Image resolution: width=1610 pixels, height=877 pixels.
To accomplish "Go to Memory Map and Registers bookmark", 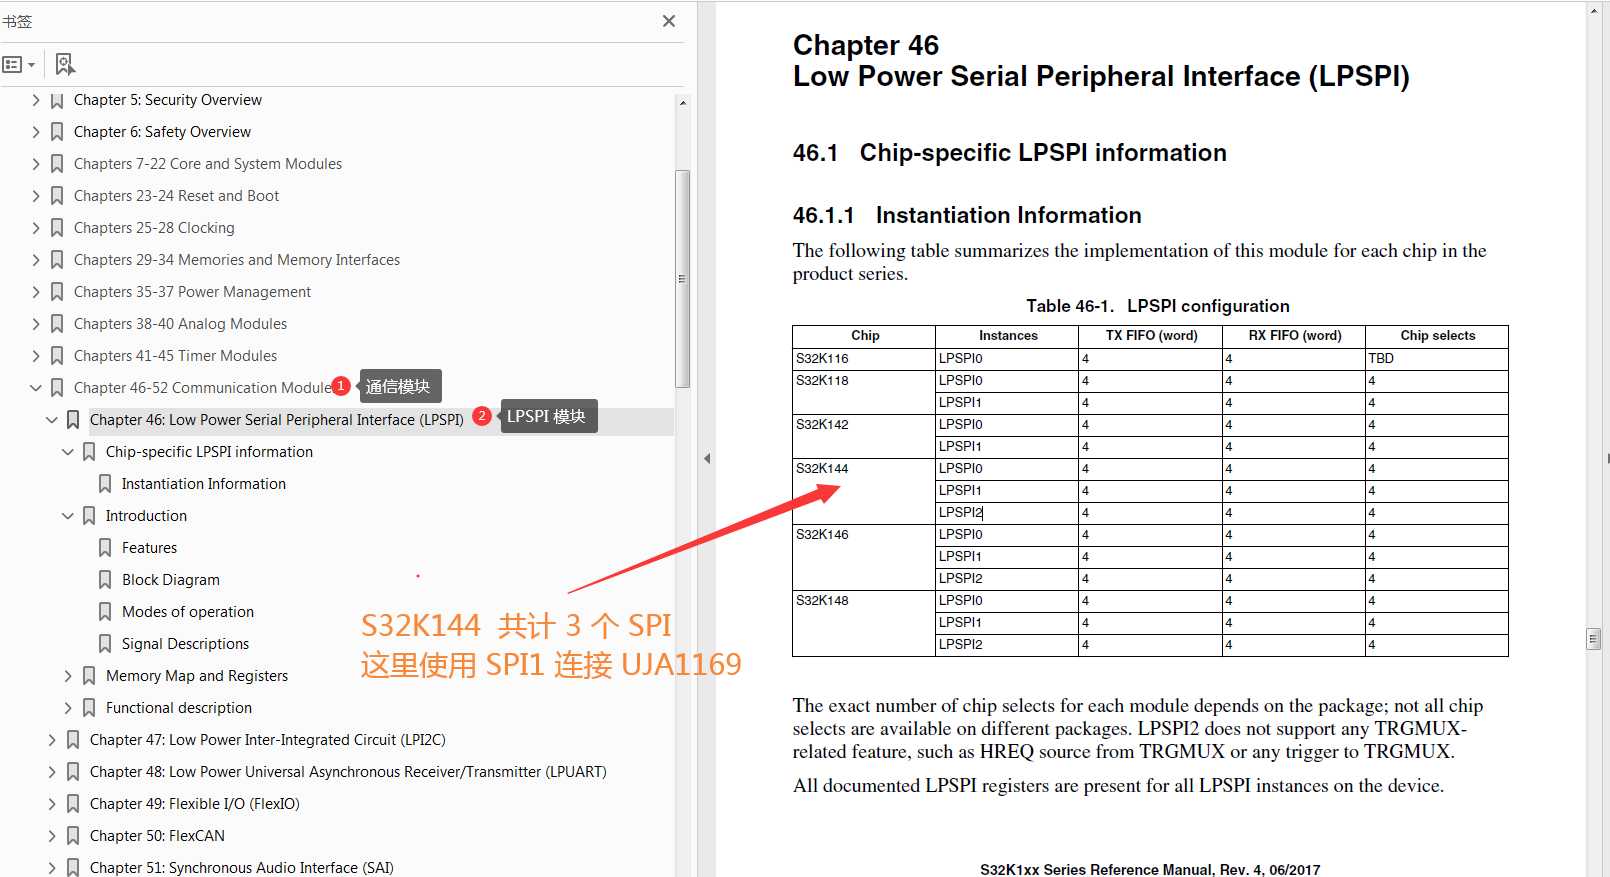I will (197, 676).
